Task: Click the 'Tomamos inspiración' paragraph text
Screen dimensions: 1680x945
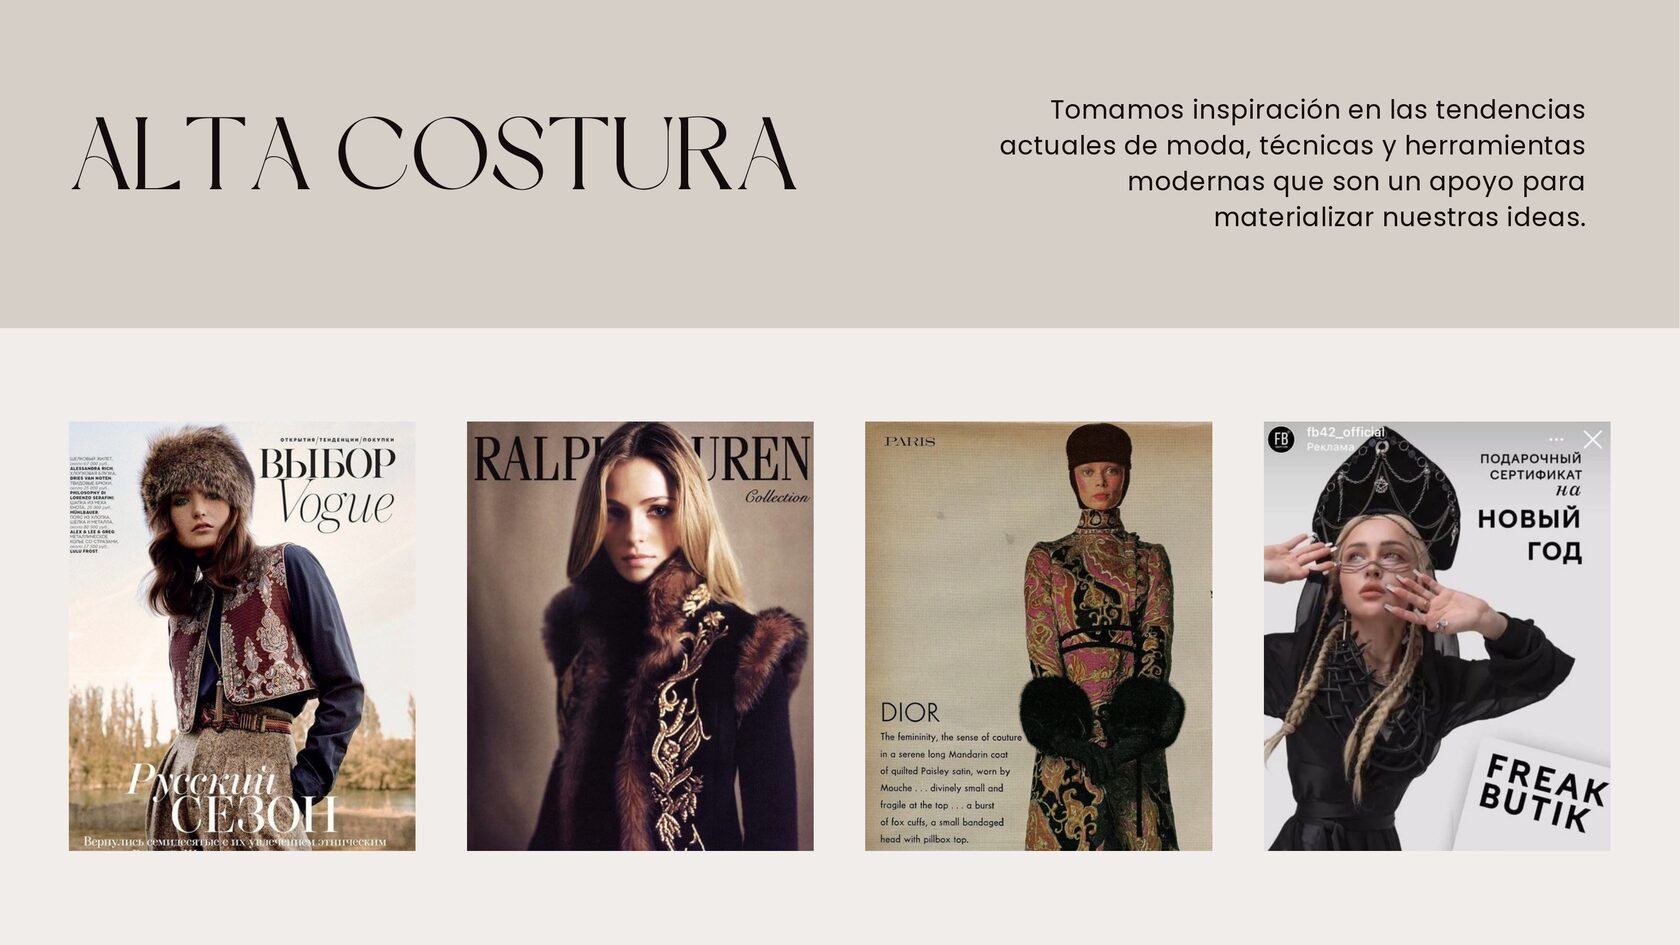Action: click(1293, 163)
